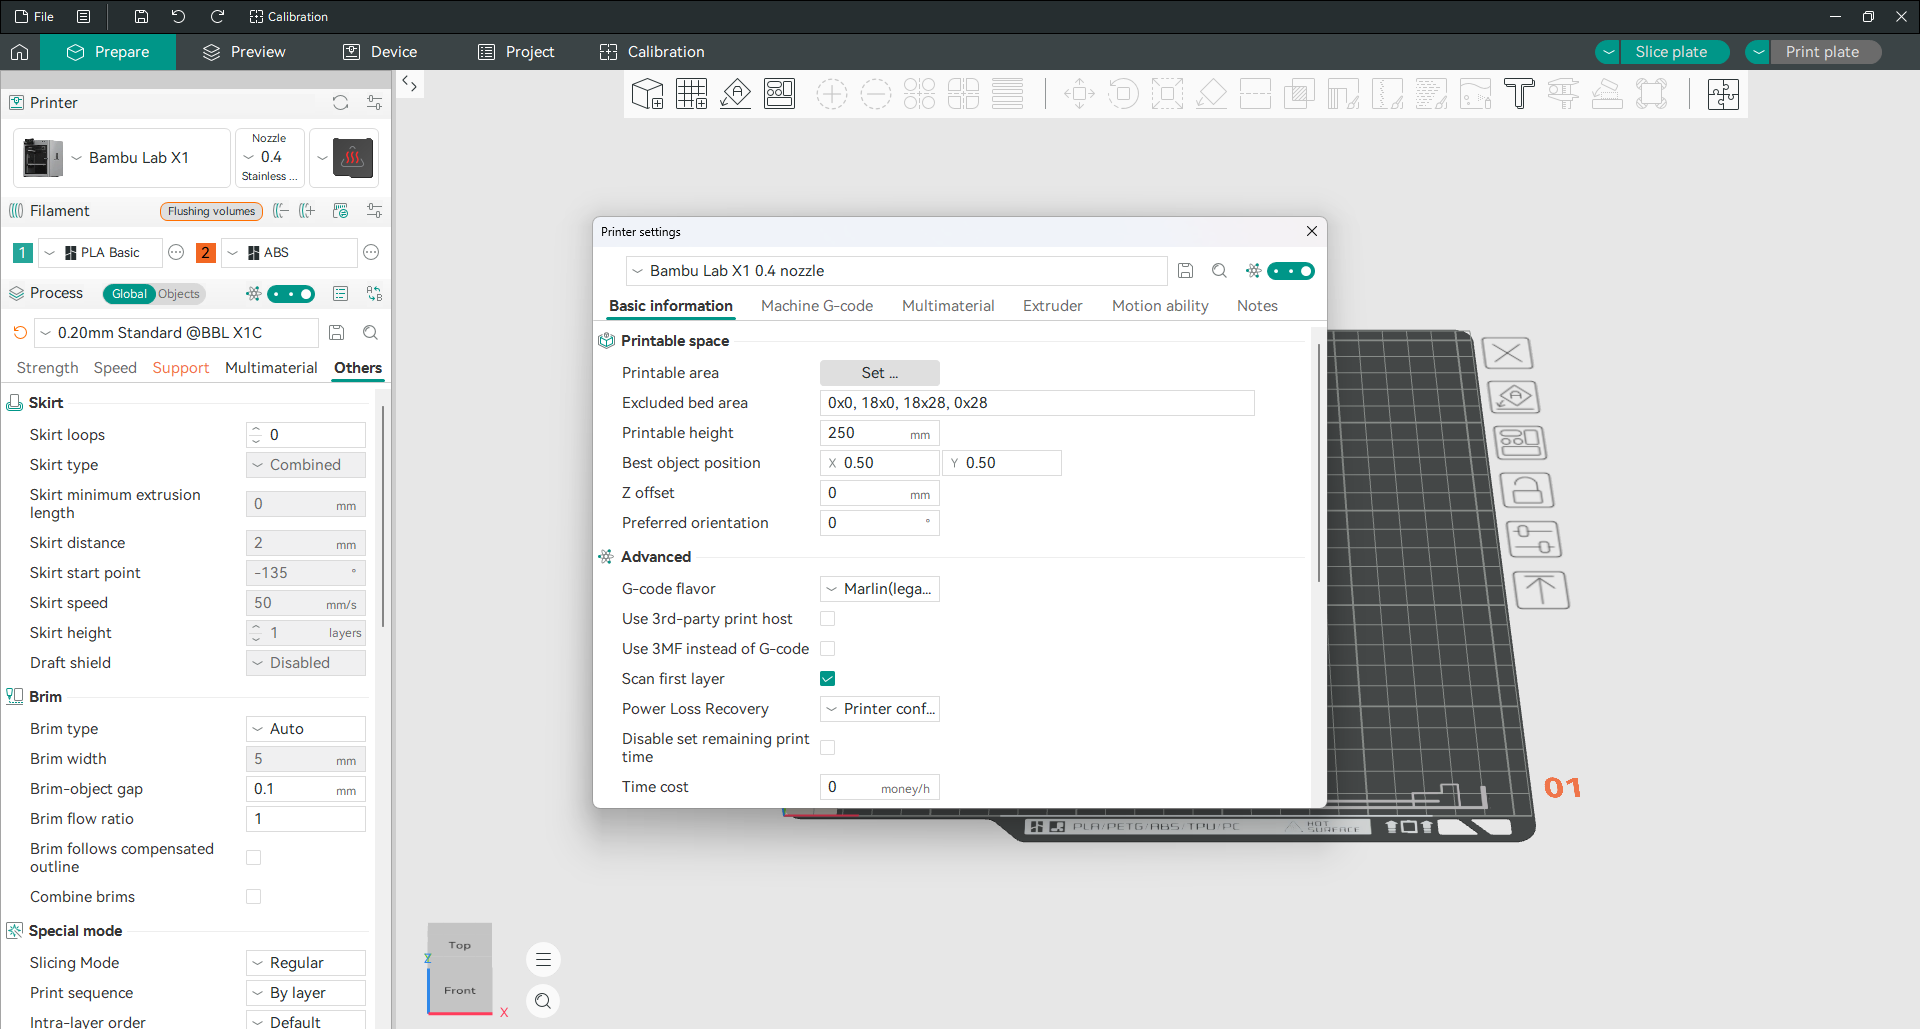Switch to the Device tab
Image resolution: width=1920 pixels, height=1029 pixels.
pyautogui.click(x=380, y=52)
